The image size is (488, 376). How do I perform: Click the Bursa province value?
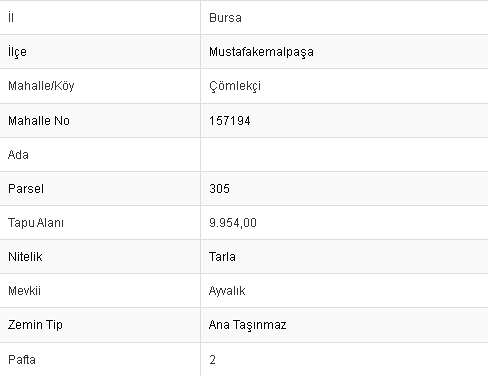(225, 18)
